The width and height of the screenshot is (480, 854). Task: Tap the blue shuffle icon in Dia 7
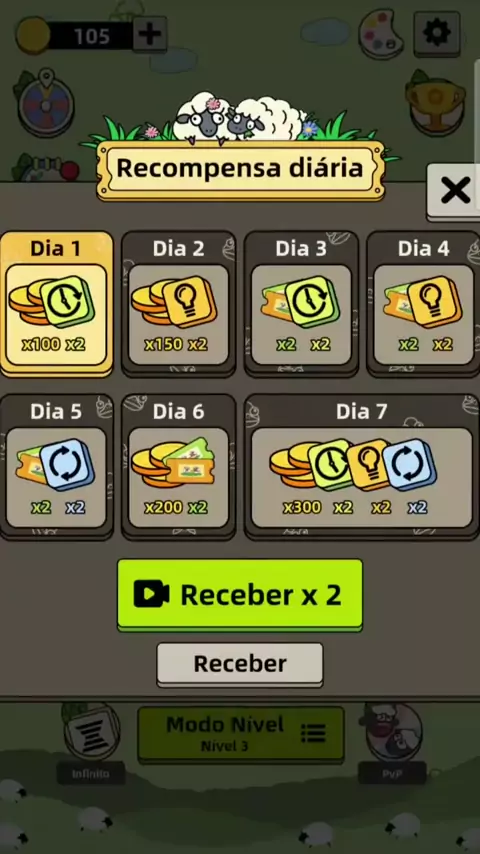point(409,464)
